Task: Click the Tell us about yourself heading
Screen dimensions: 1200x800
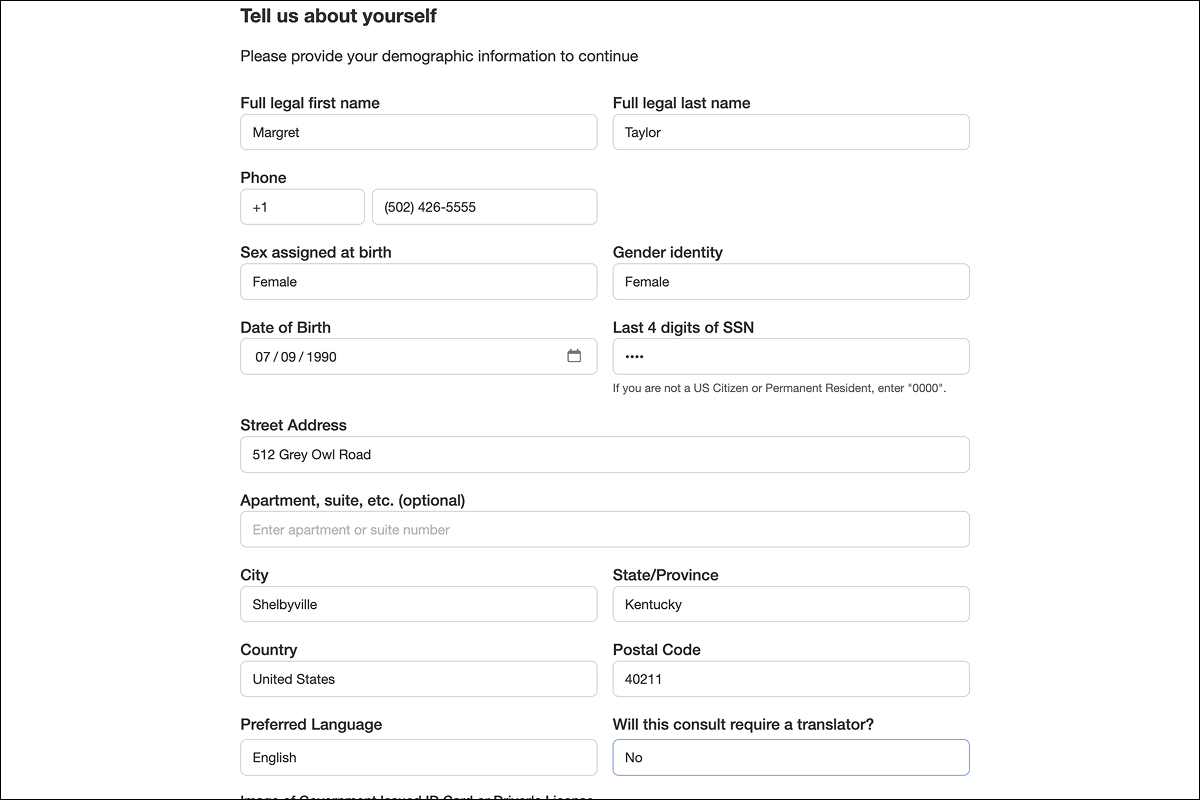Action: pyautogui.click(x=338, y=16)
